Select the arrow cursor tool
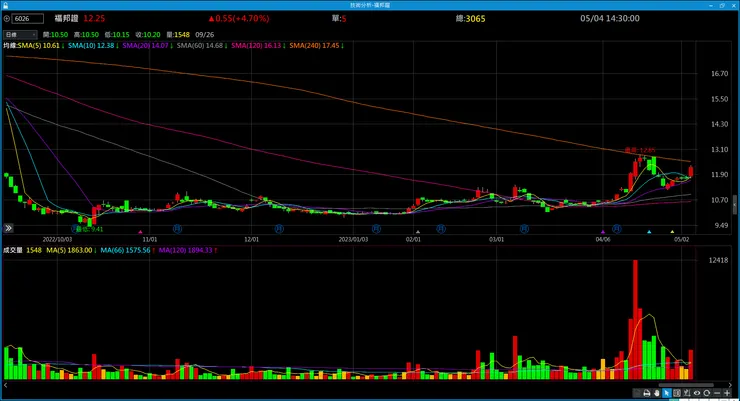Screen dimensions: 740x401 pyautogui.click(x=666, y=393)
